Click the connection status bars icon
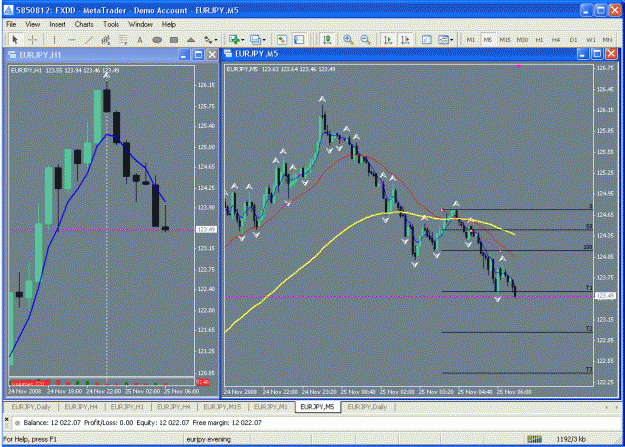The width and height of the screenshot is (625, 447). (x=534, y=439)
